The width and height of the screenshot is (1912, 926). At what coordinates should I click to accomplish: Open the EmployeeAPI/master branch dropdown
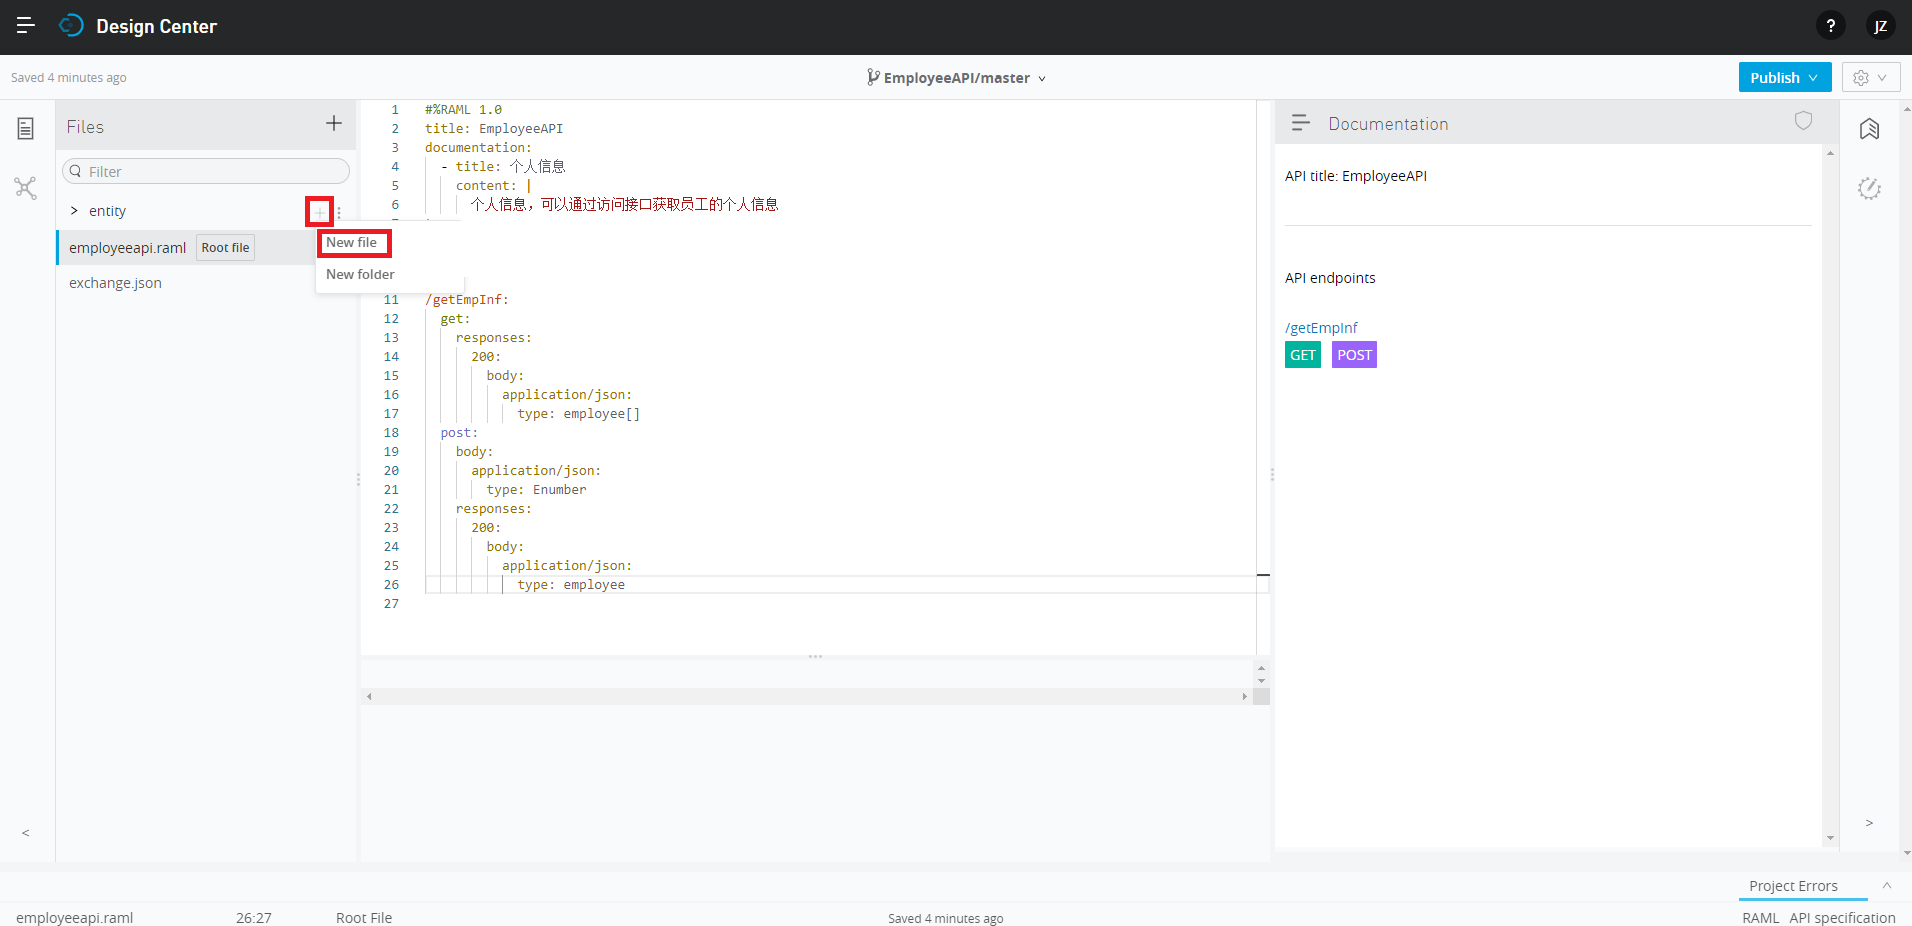(1043, 78)
